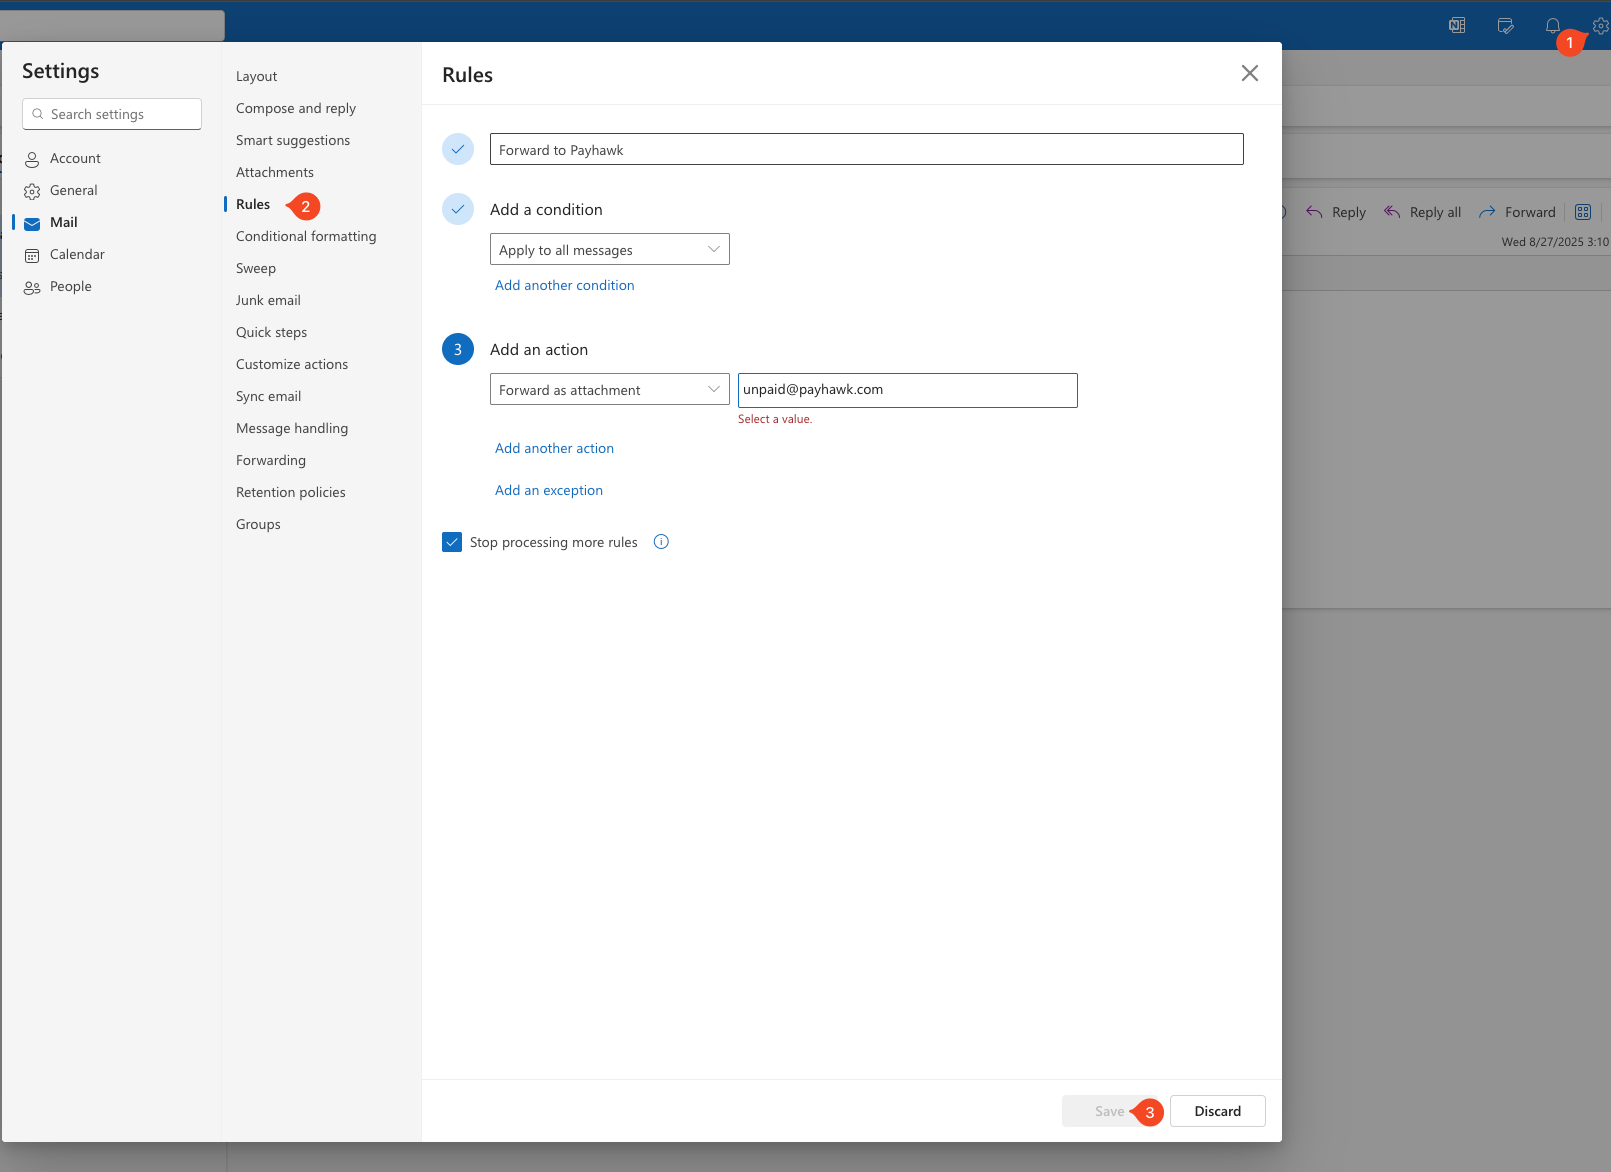Click the feedback chat icon in top bar
The height and width of the screenshot is (1172, 1611).
1505,26
